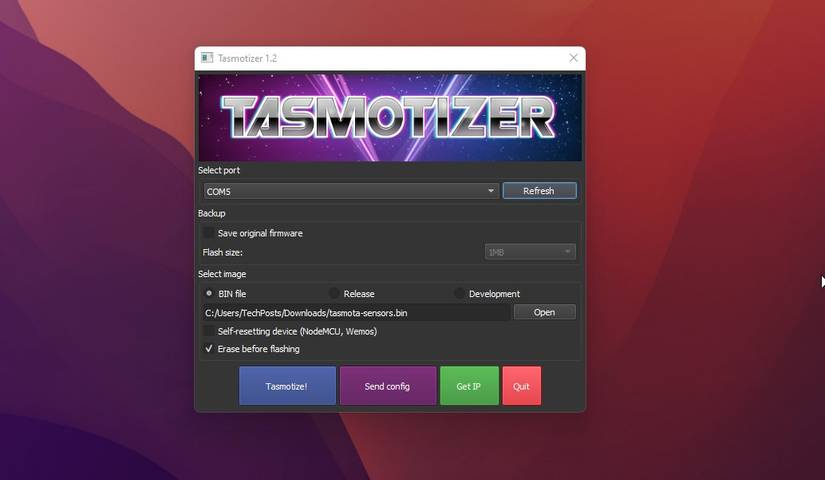Uncheck Erase before flashing

(x=209, y=348)
